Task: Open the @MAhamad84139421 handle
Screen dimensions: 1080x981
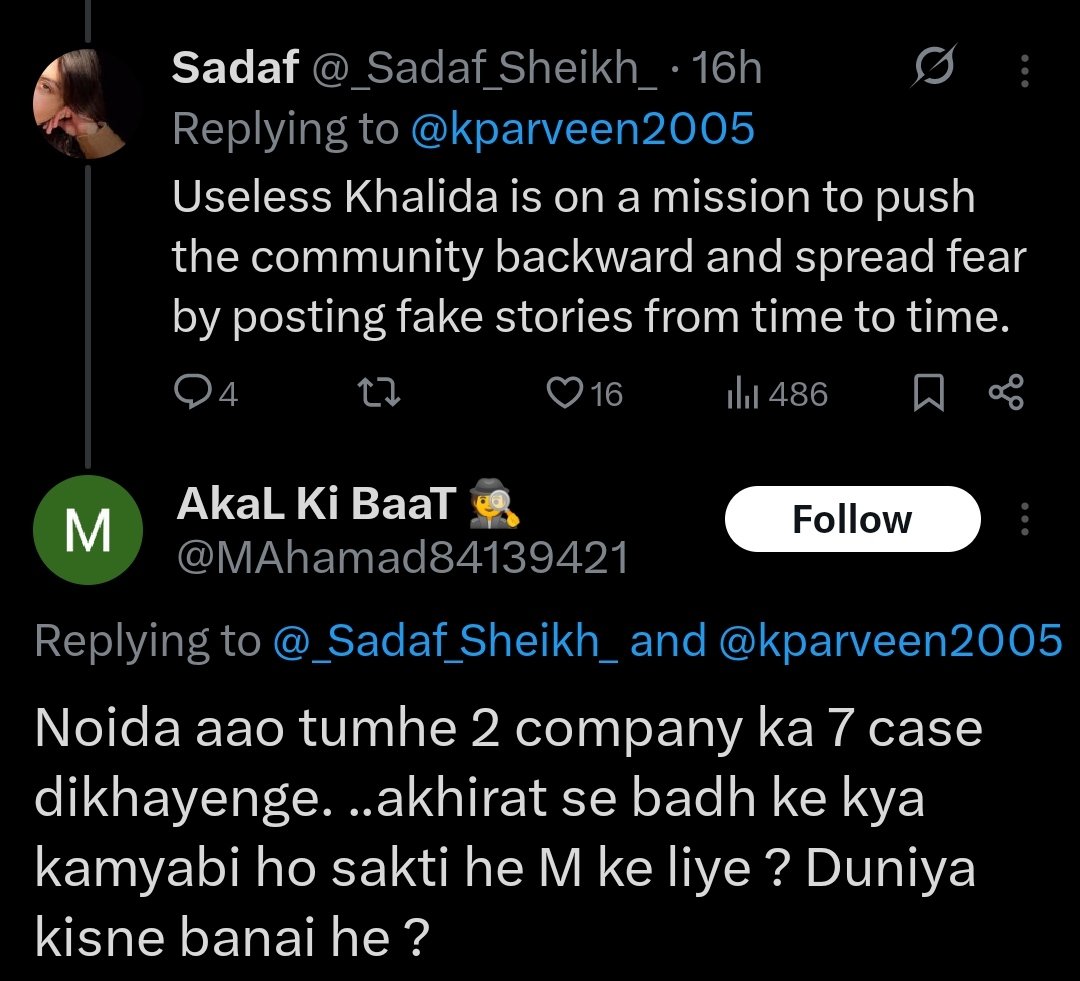Action: point(402,557)
